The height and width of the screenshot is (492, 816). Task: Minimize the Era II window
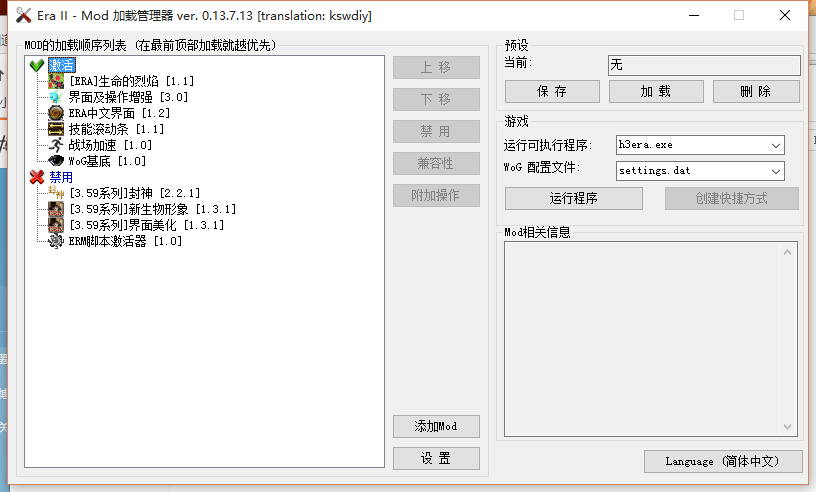pos(694,16)
